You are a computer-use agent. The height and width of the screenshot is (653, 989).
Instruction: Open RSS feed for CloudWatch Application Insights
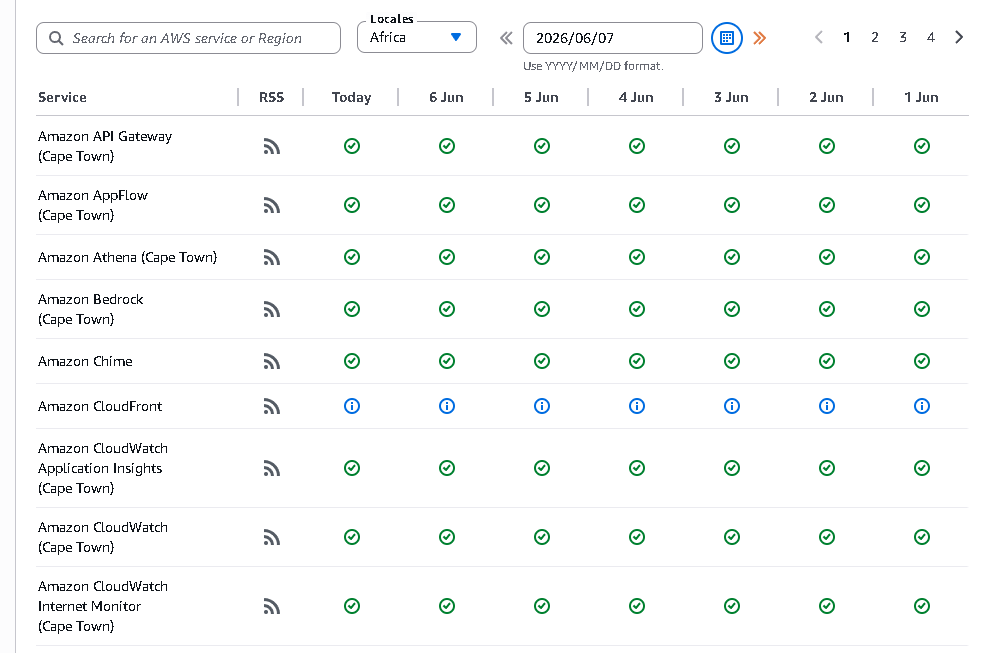click(271, 468)
